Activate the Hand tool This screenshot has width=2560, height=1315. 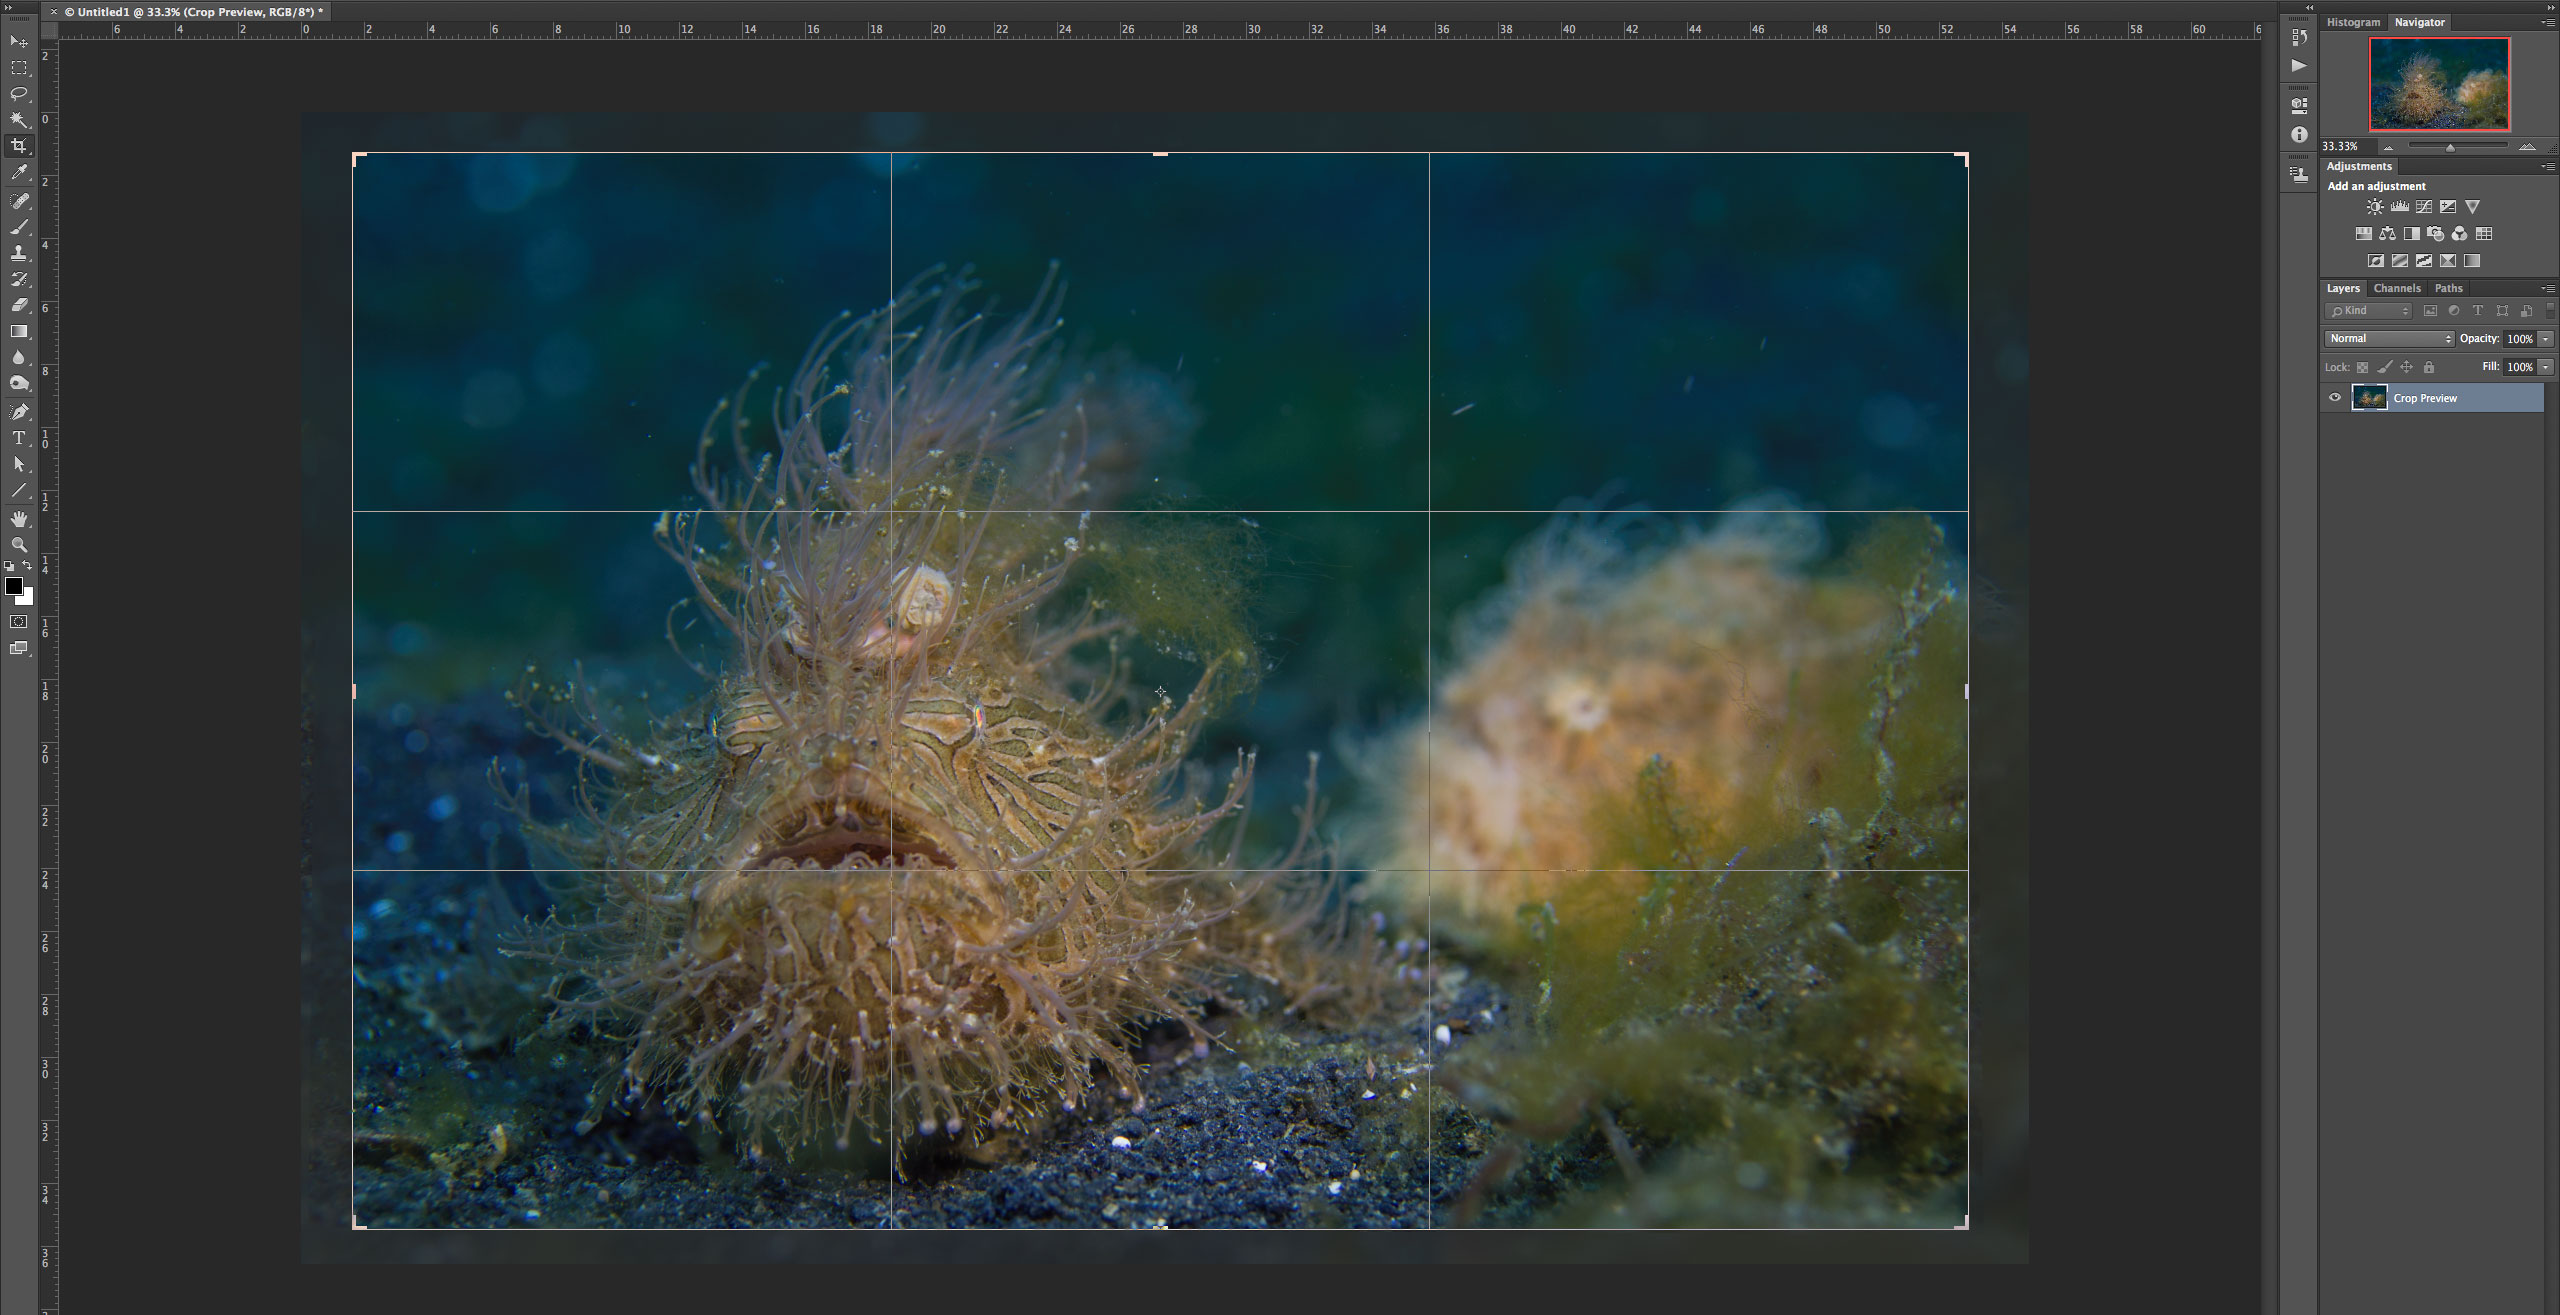[x=18, y=518]
